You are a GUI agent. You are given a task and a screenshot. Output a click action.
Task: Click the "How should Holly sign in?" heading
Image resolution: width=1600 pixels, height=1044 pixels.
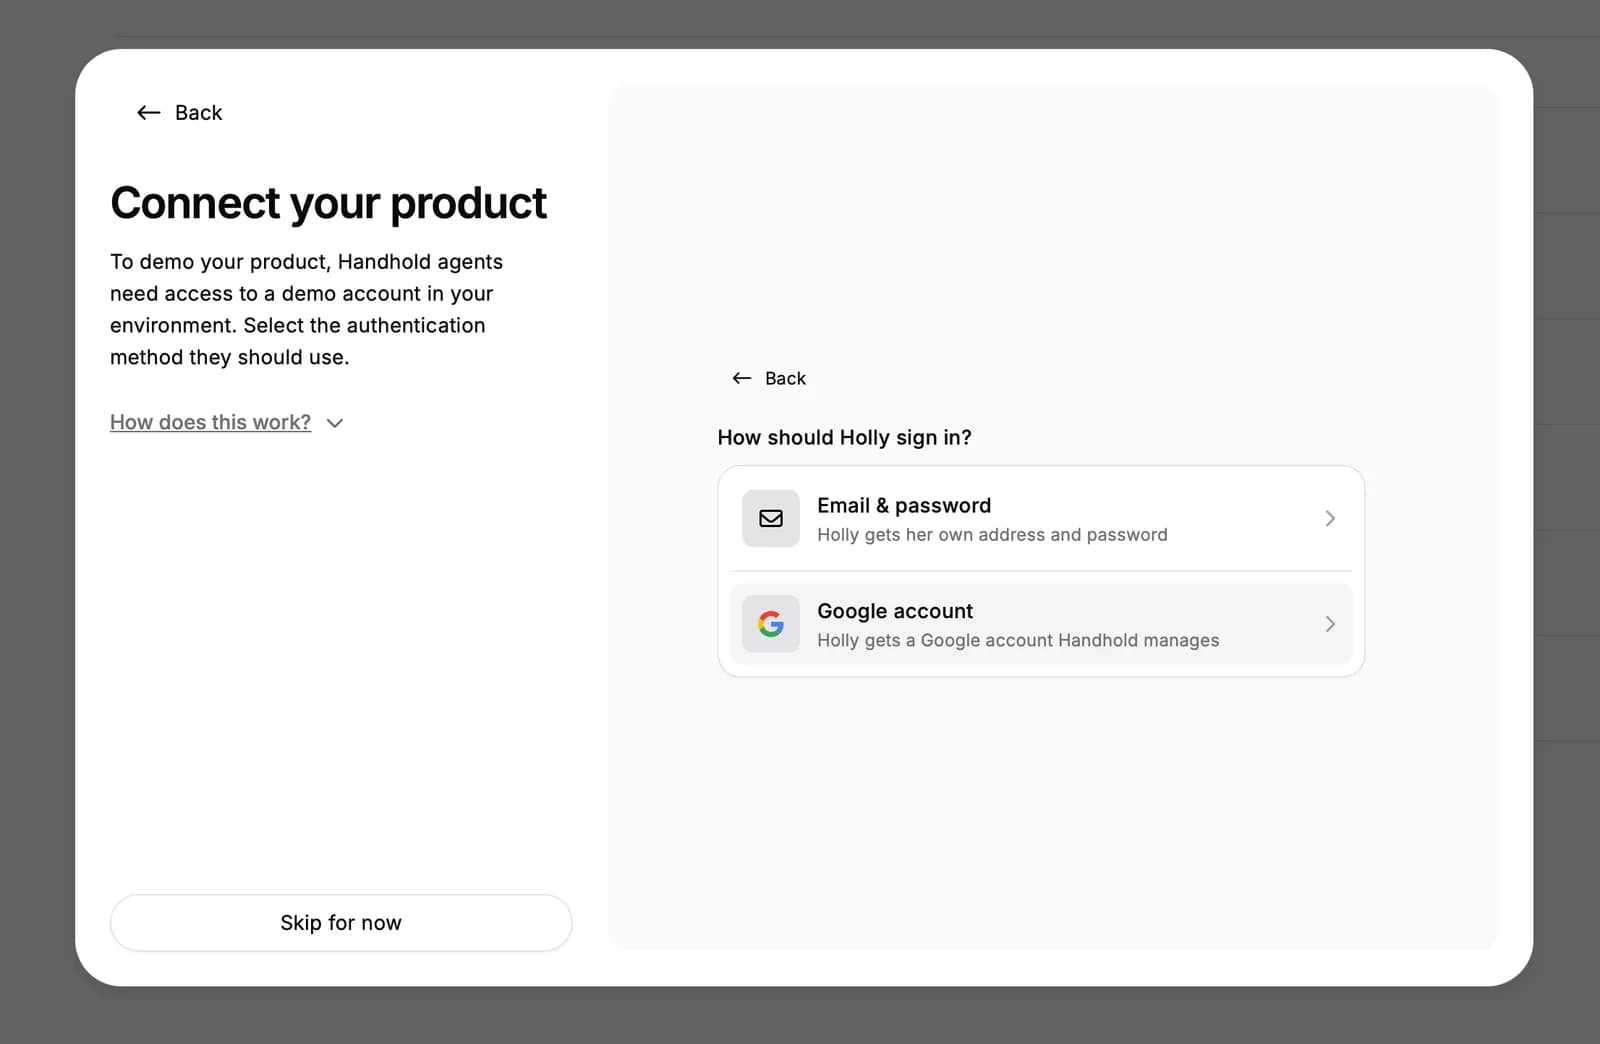844,437
